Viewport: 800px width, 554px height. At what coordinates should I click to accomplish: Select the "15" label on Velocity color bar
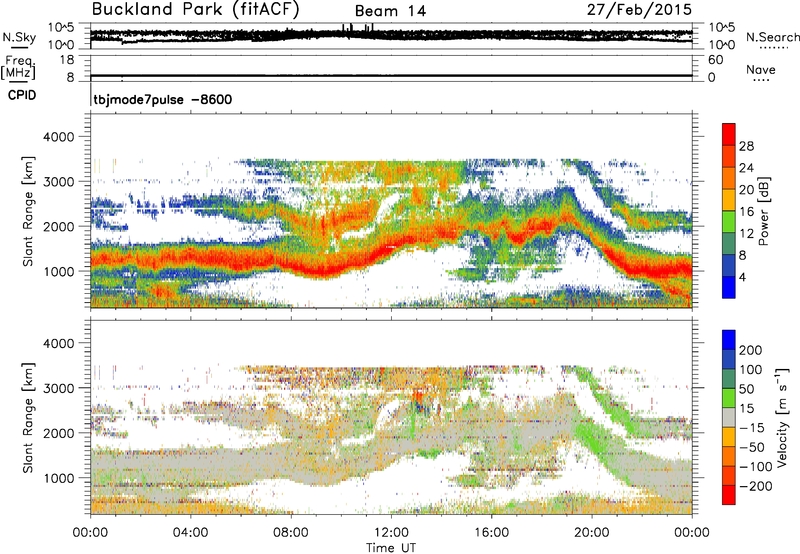pos(746,408)
